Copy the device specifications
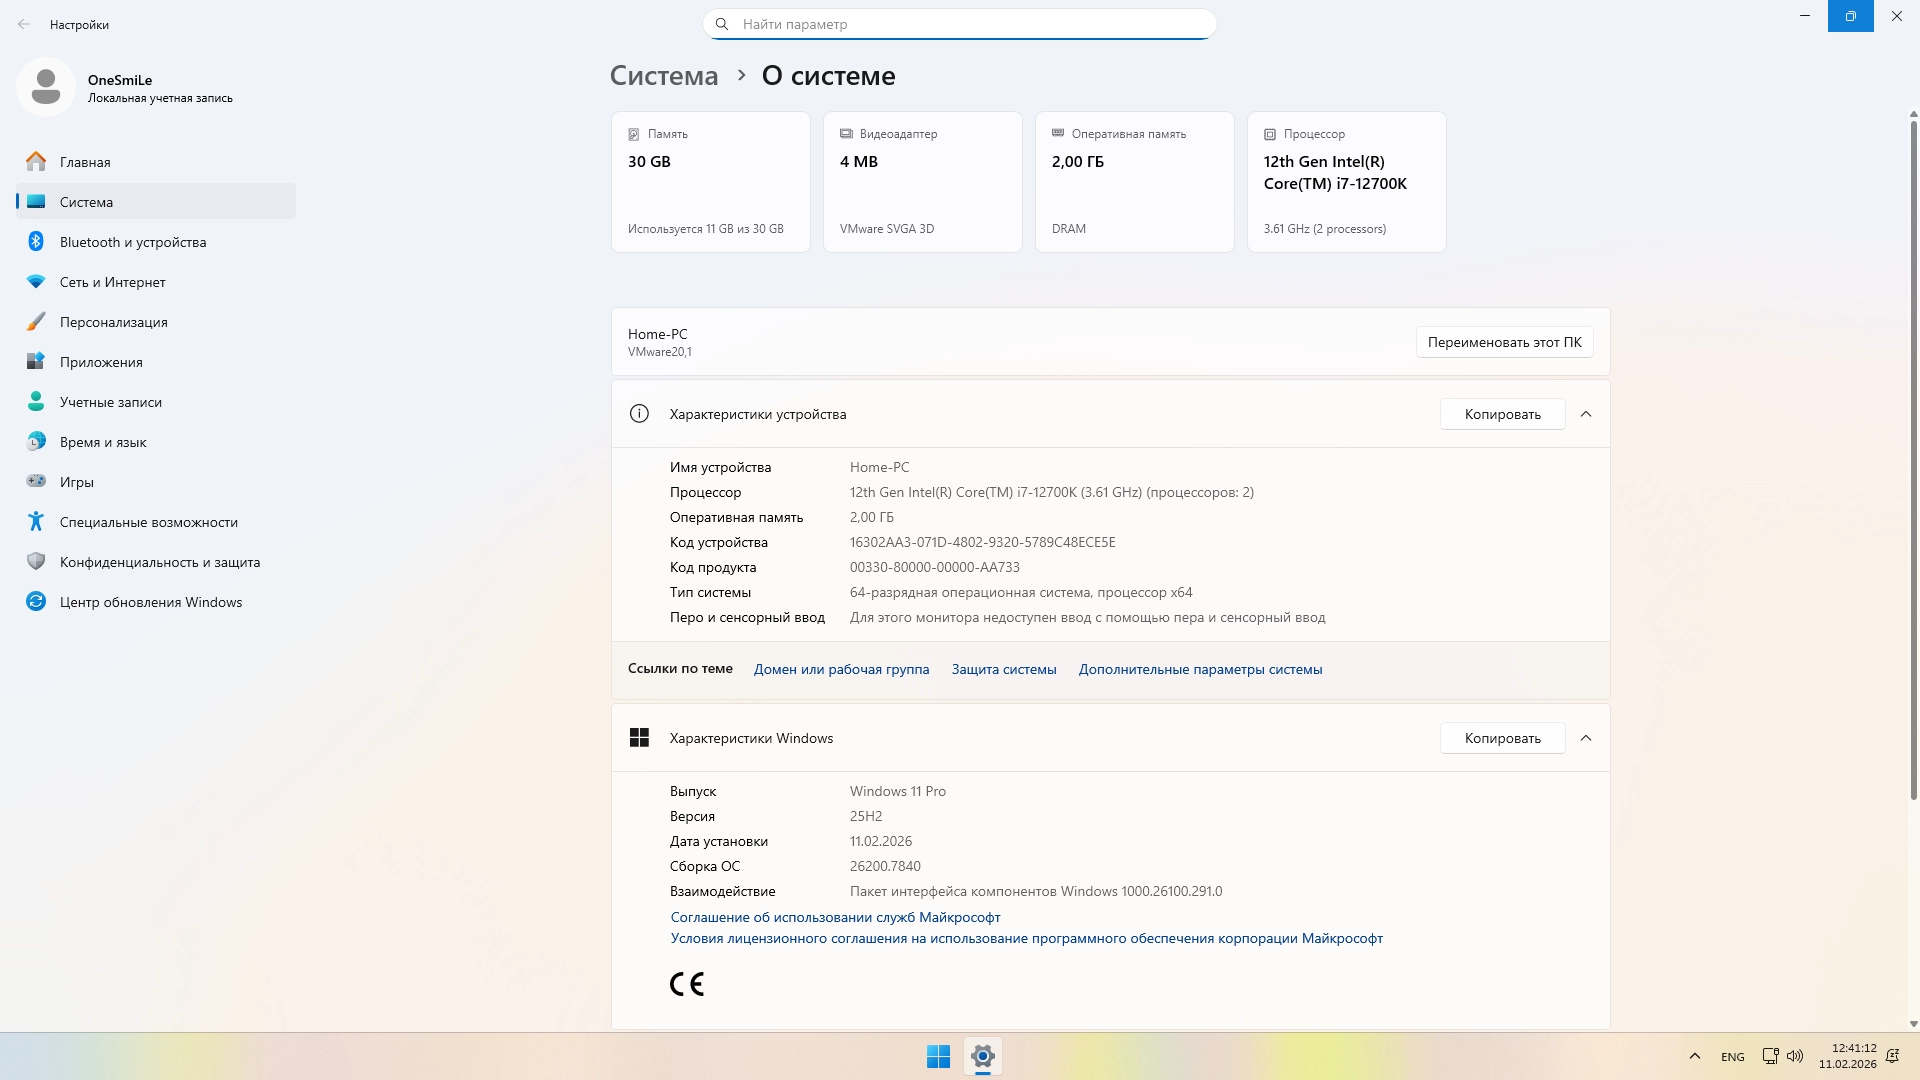The width and height of the screenshot is (1920, 1080). point(1502,414)
